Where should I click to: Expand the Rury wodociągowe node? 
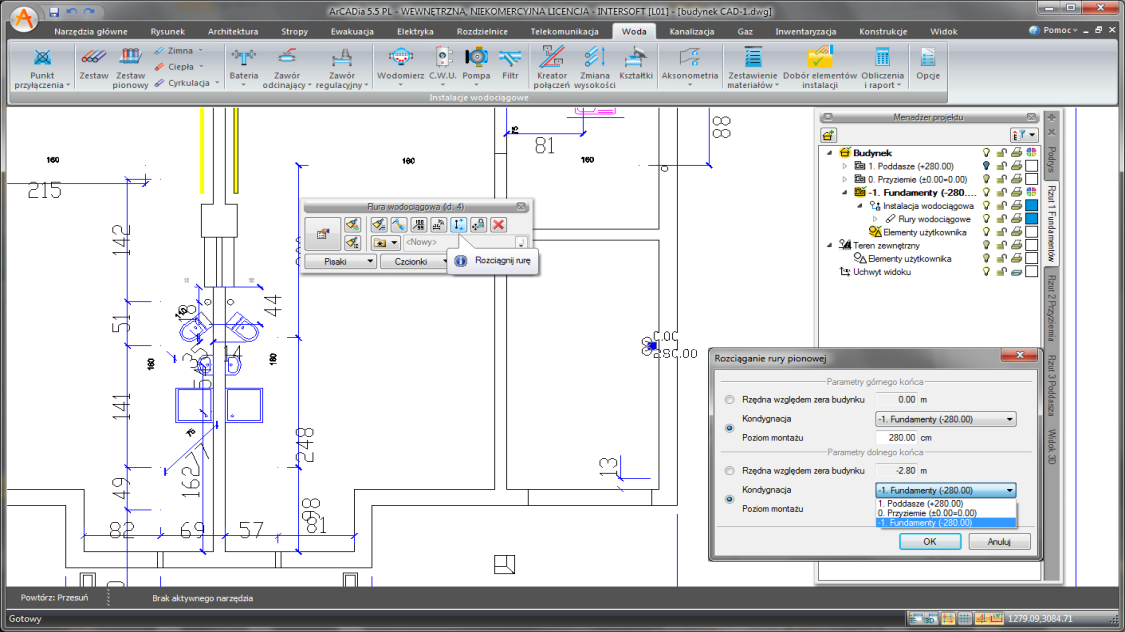(875, 219)
